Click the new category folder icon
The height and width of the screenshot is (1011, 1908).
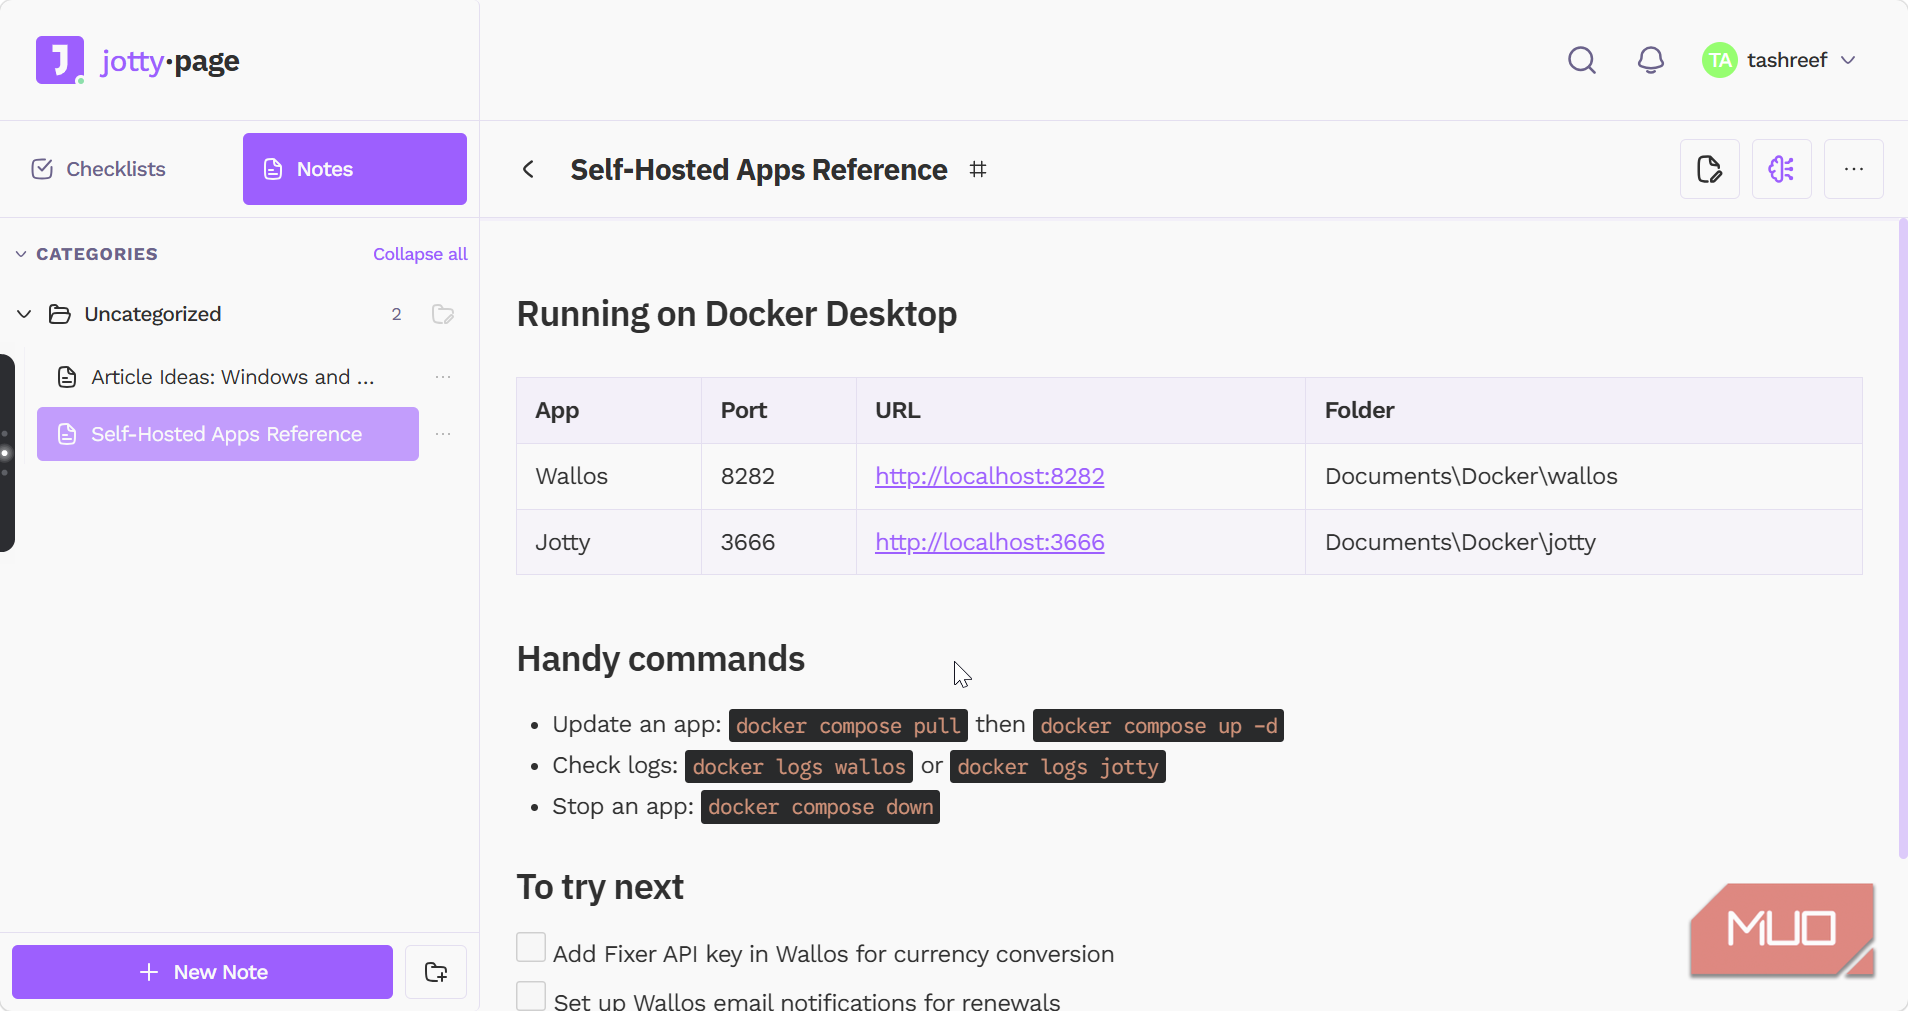pyautogui.click(x=436, y=972)
